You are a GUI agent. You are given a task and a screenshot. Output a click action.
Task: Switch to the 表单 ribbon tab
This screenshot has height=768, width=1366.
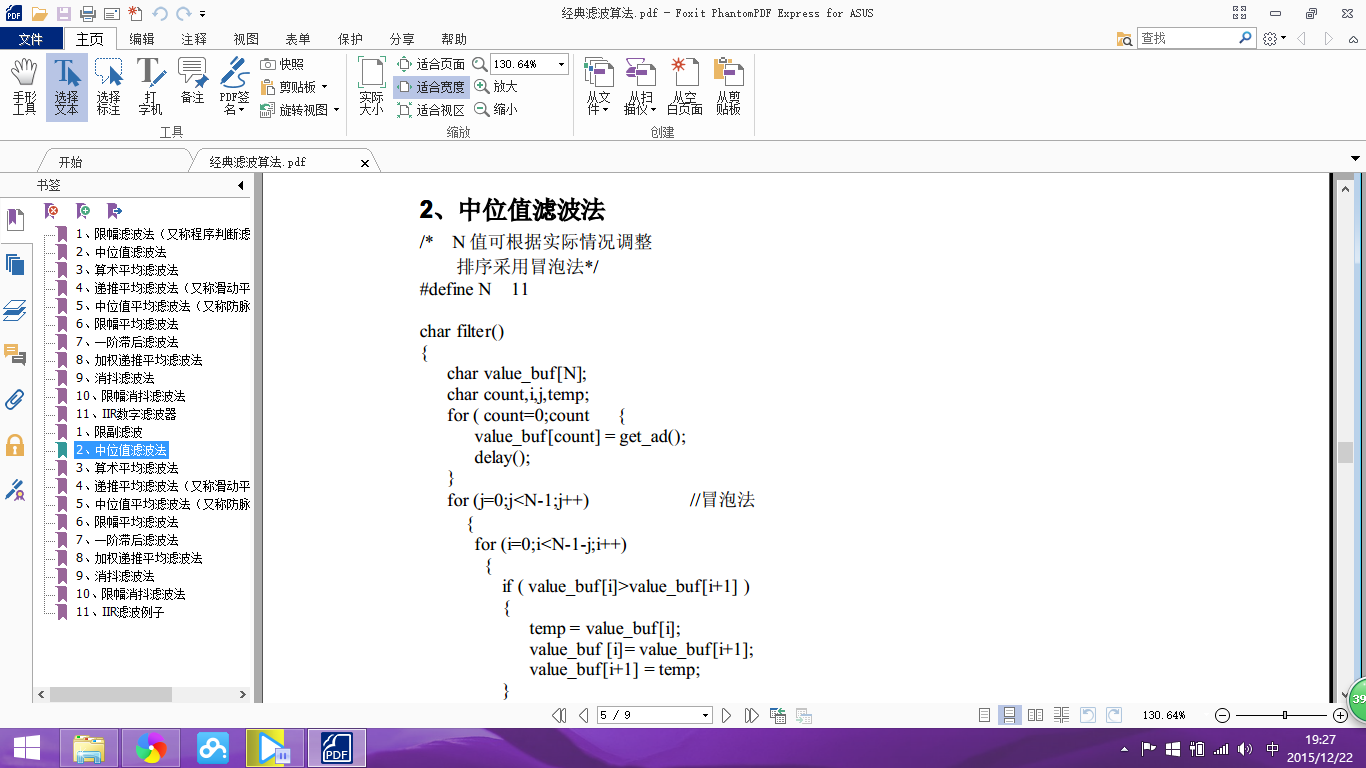298,39
